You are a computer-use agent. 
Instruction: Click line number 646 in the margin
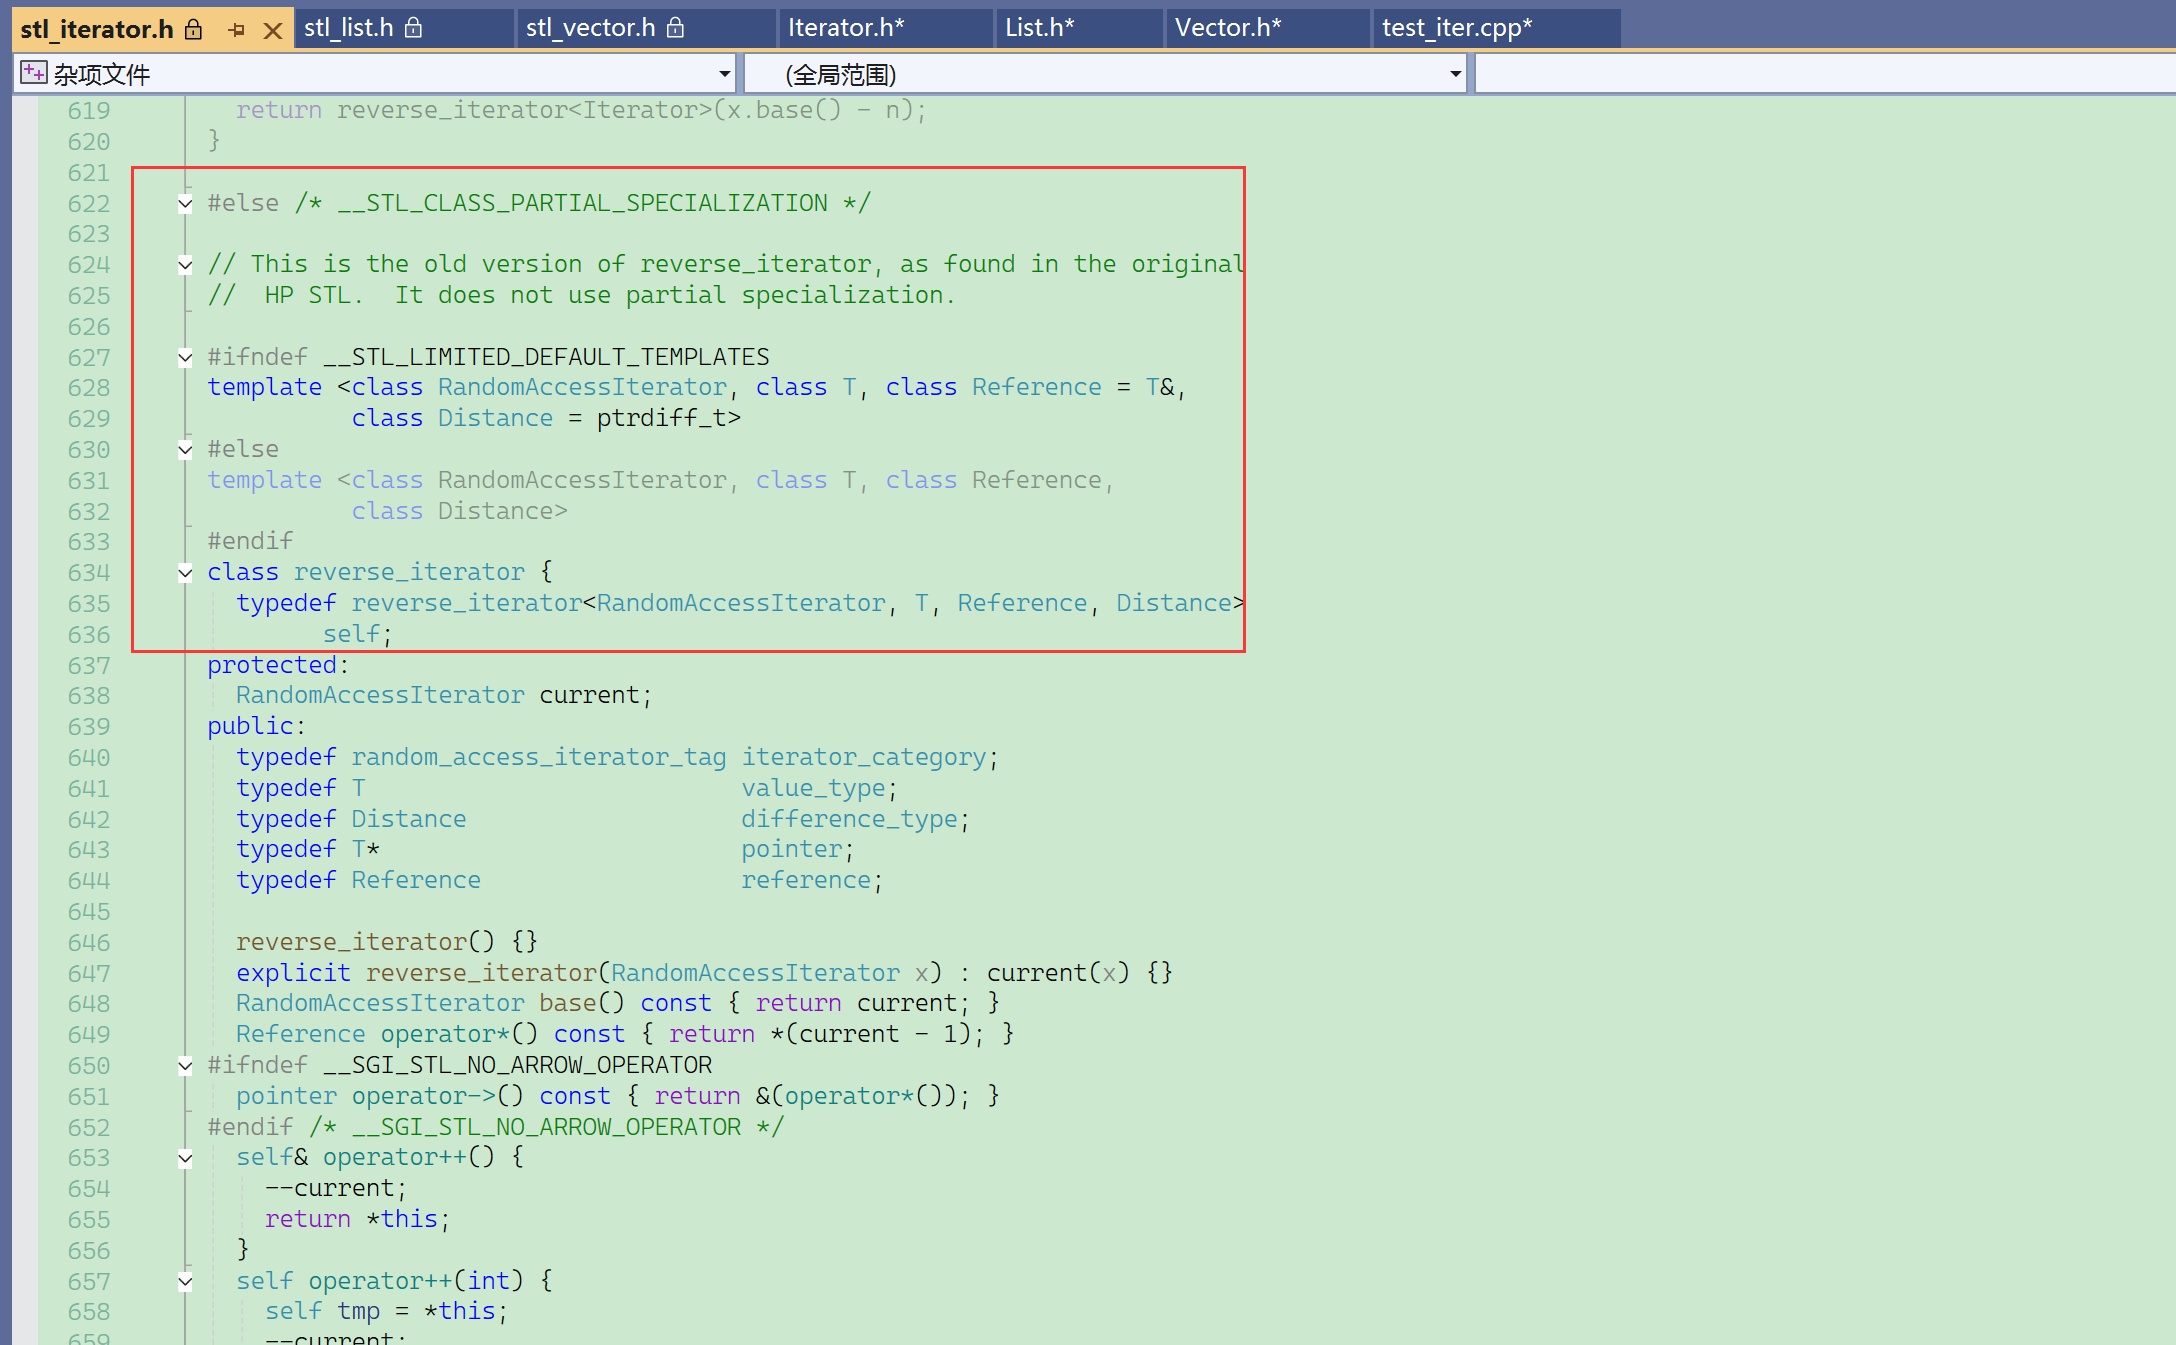89,942
